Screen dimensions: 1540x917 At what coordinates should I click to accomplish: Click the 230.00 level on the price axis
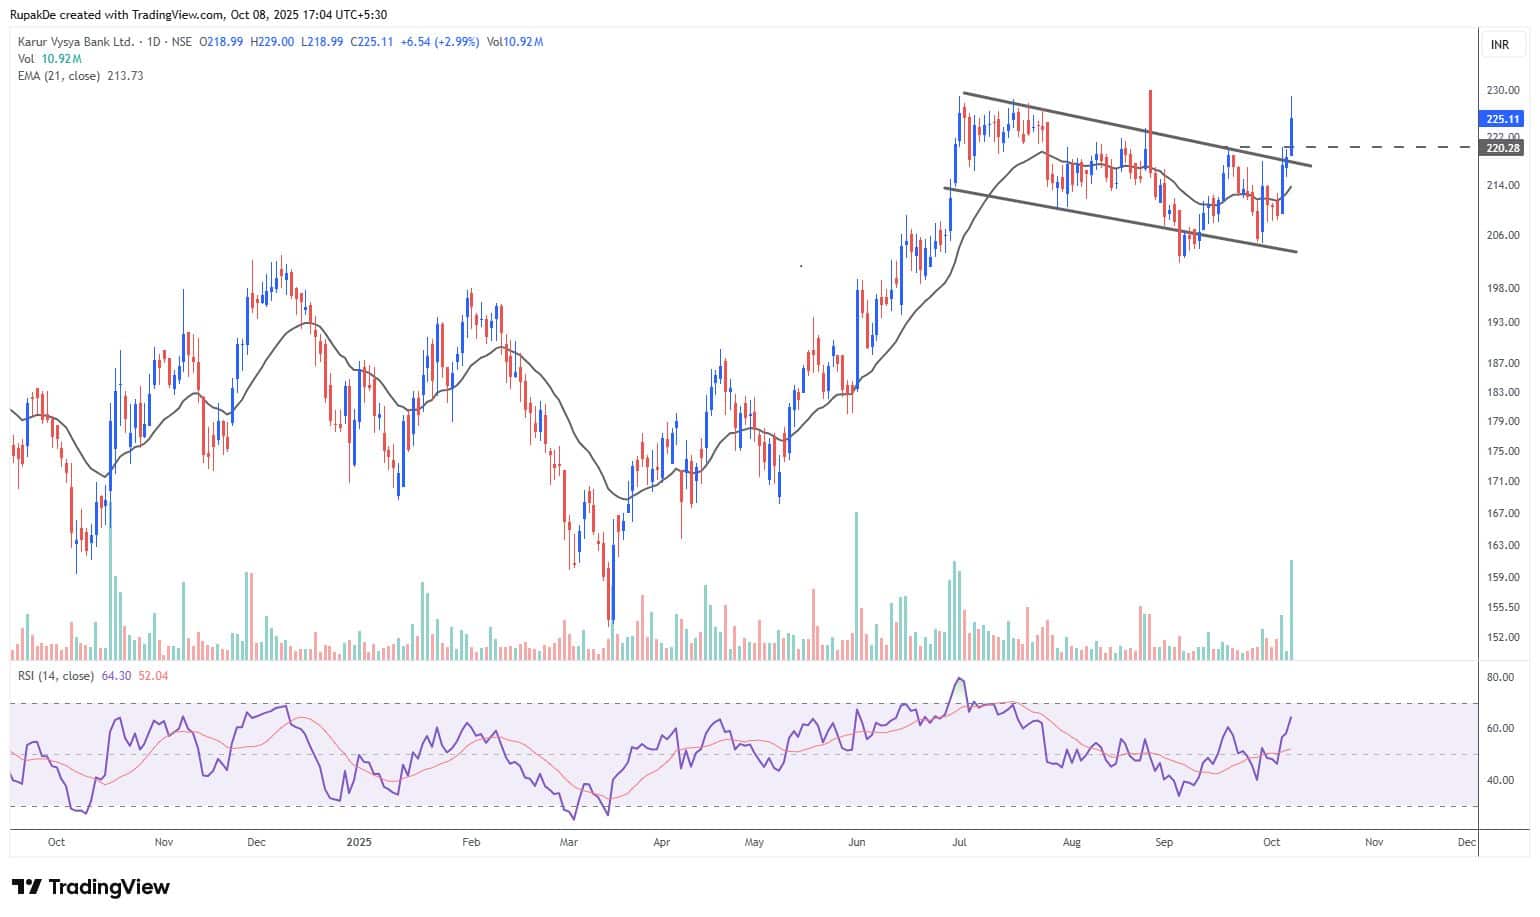coord(1502,90)
